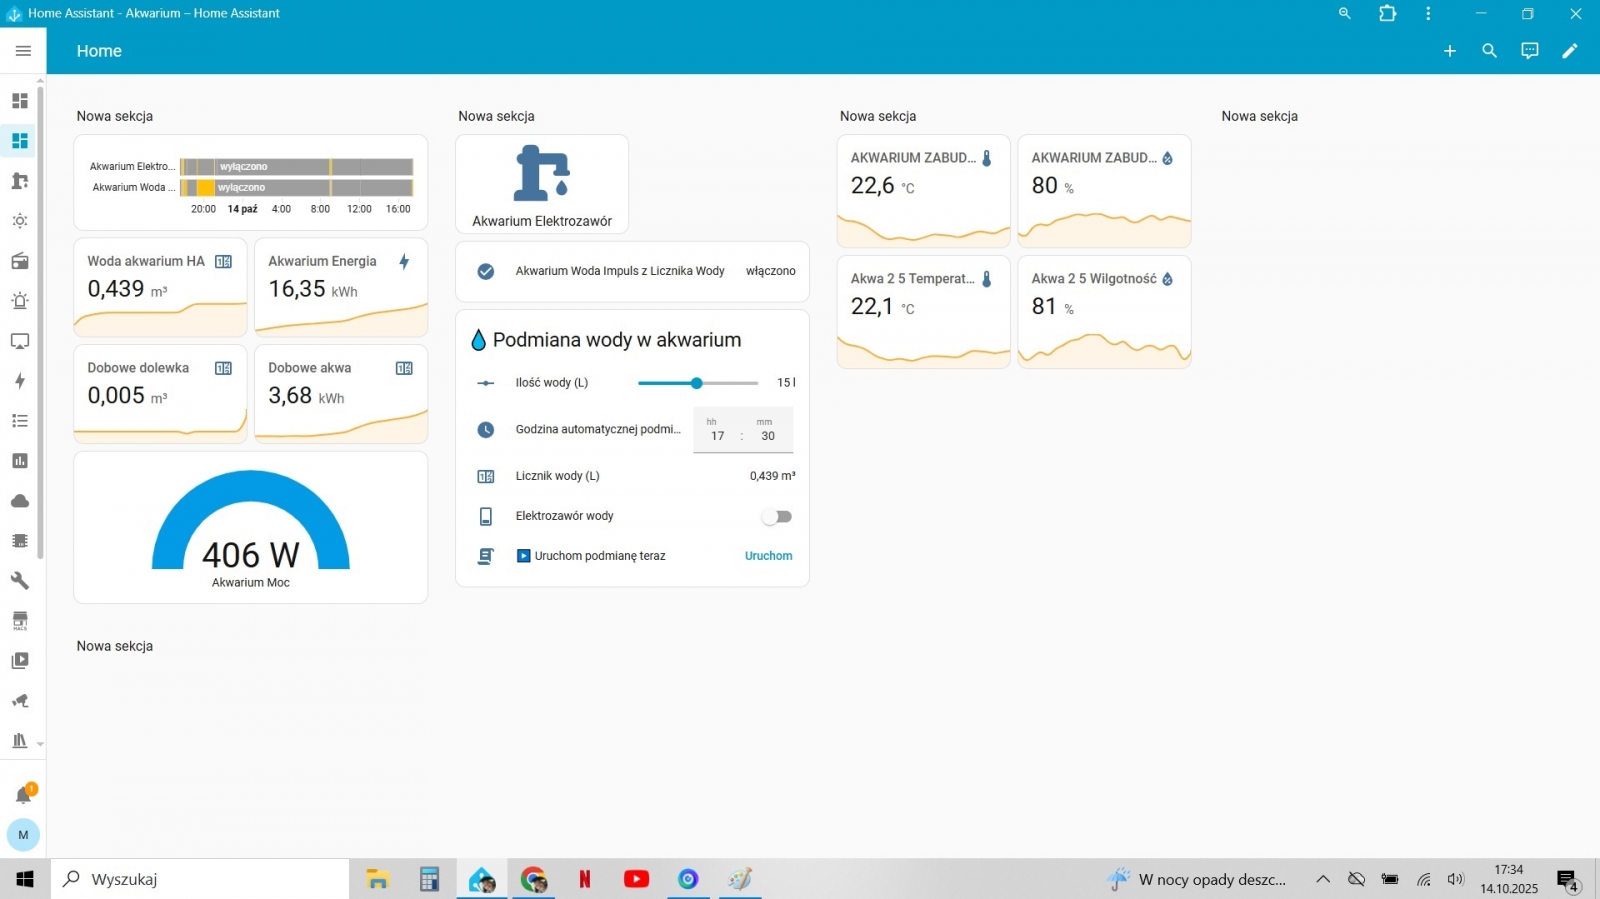Open the Windows notification center icon
Image resolution: width=1600 pixels, height=899 pixels.
click(x=1568, y=880)
